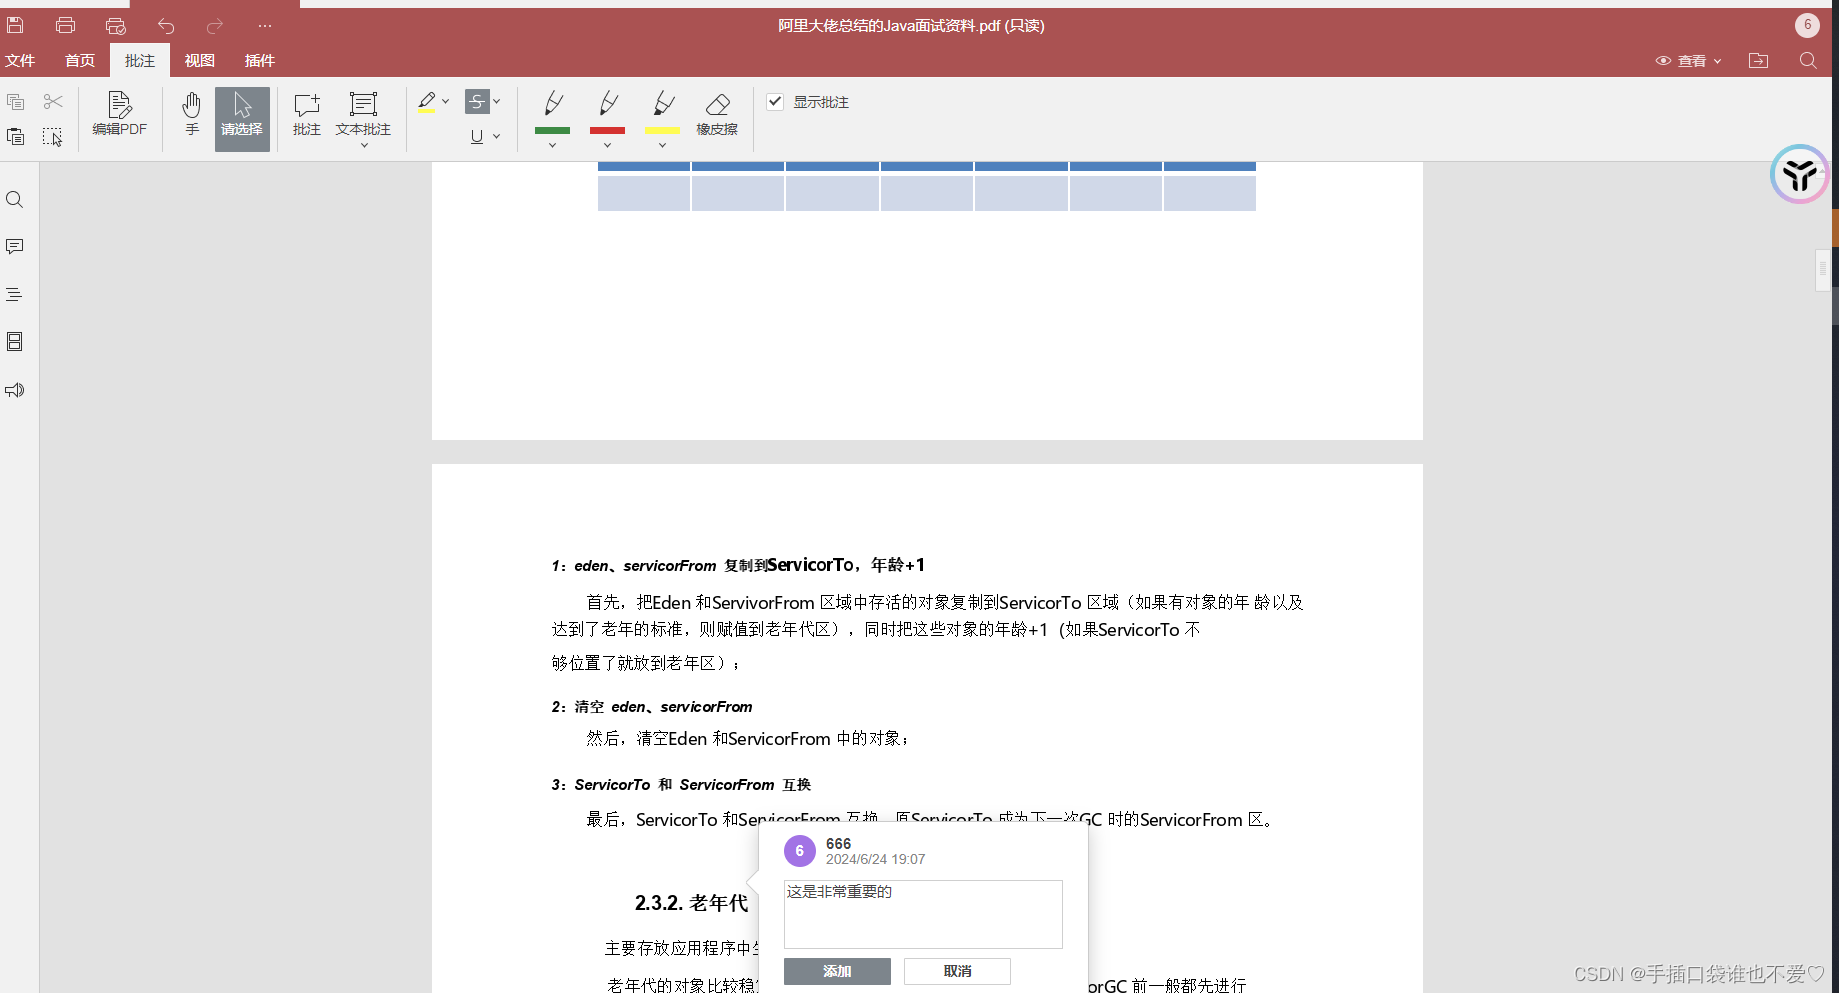Expand the underline options dropdown arrow
This screenshot has height=993, width=1839.
click(x=497, y=137)
